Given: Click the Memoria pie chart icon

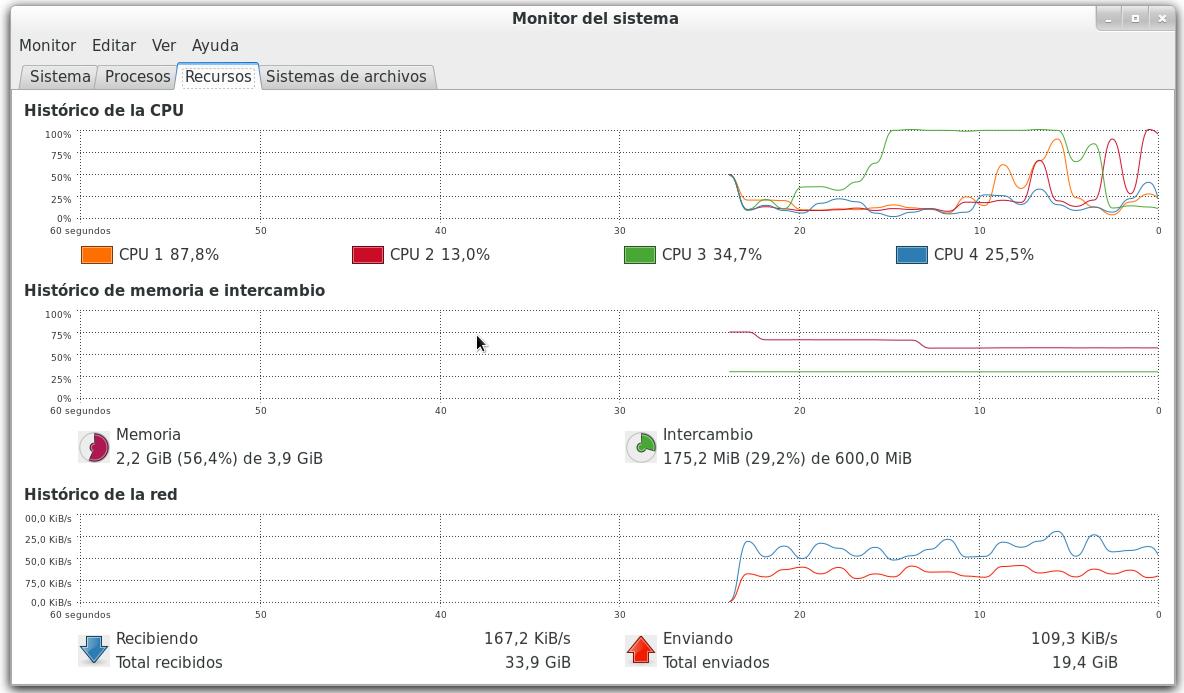Looking at the screenshot, I should click(94, 447).
